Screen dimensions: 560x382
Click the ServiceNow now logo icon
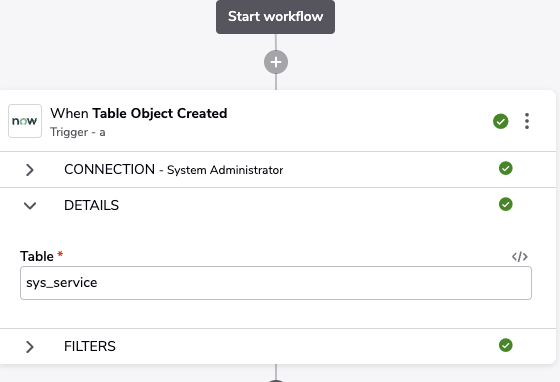(25, 121)
